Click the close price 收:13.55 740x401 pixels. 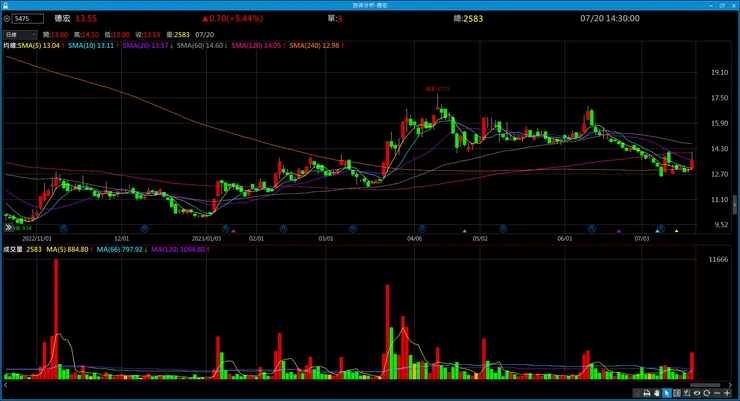[x=148, y=35]
